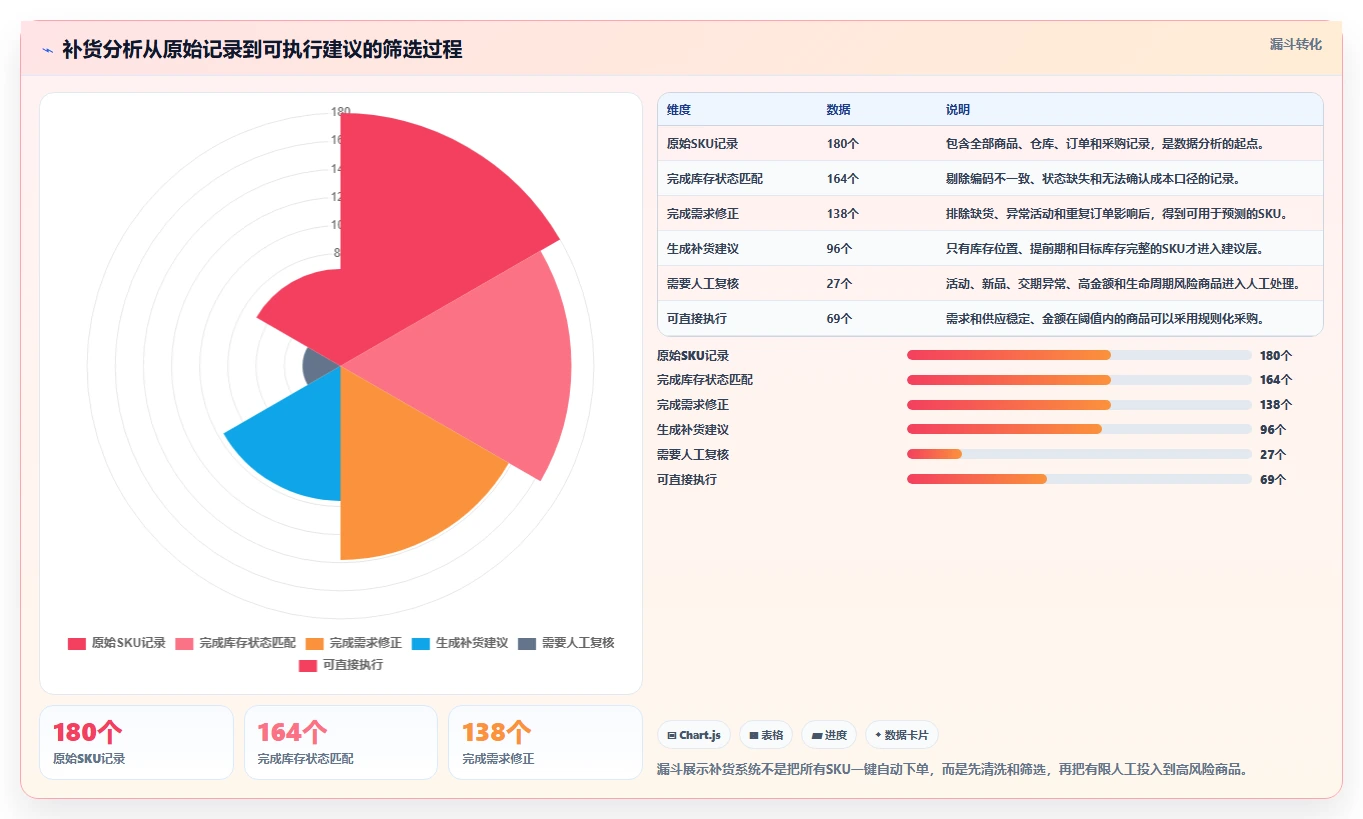
Task: Toggle the 原始SKU记录 legend swatch
Action: coord(77,643)
